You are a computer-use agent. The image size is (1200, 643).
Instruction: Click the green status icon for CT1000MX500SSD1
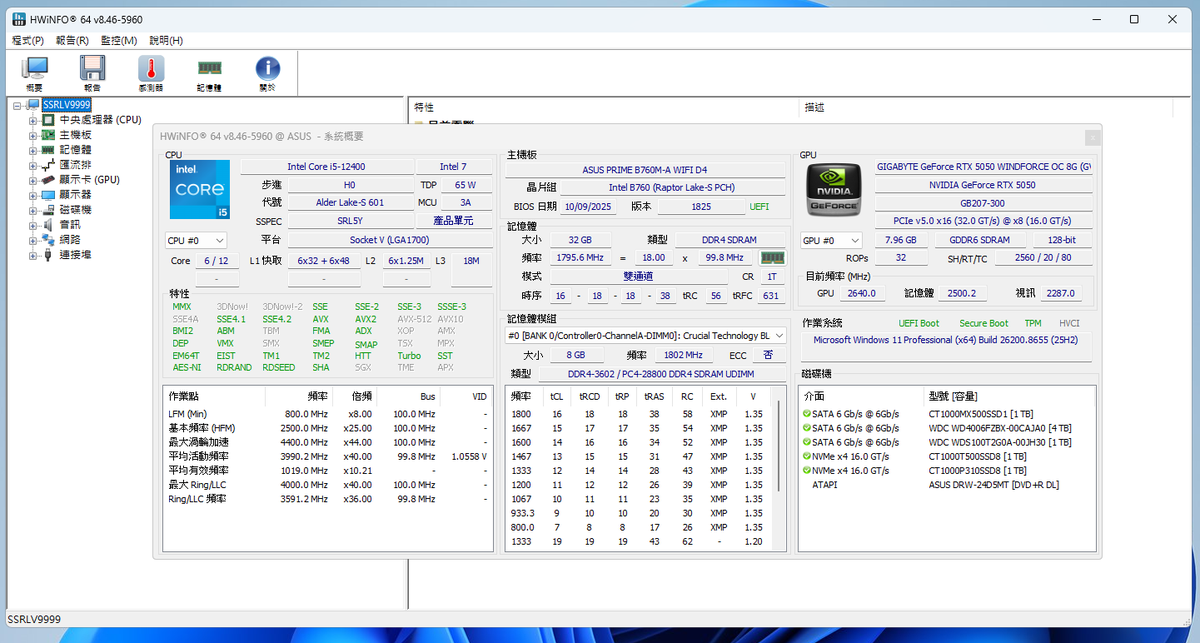click(806, 414)
